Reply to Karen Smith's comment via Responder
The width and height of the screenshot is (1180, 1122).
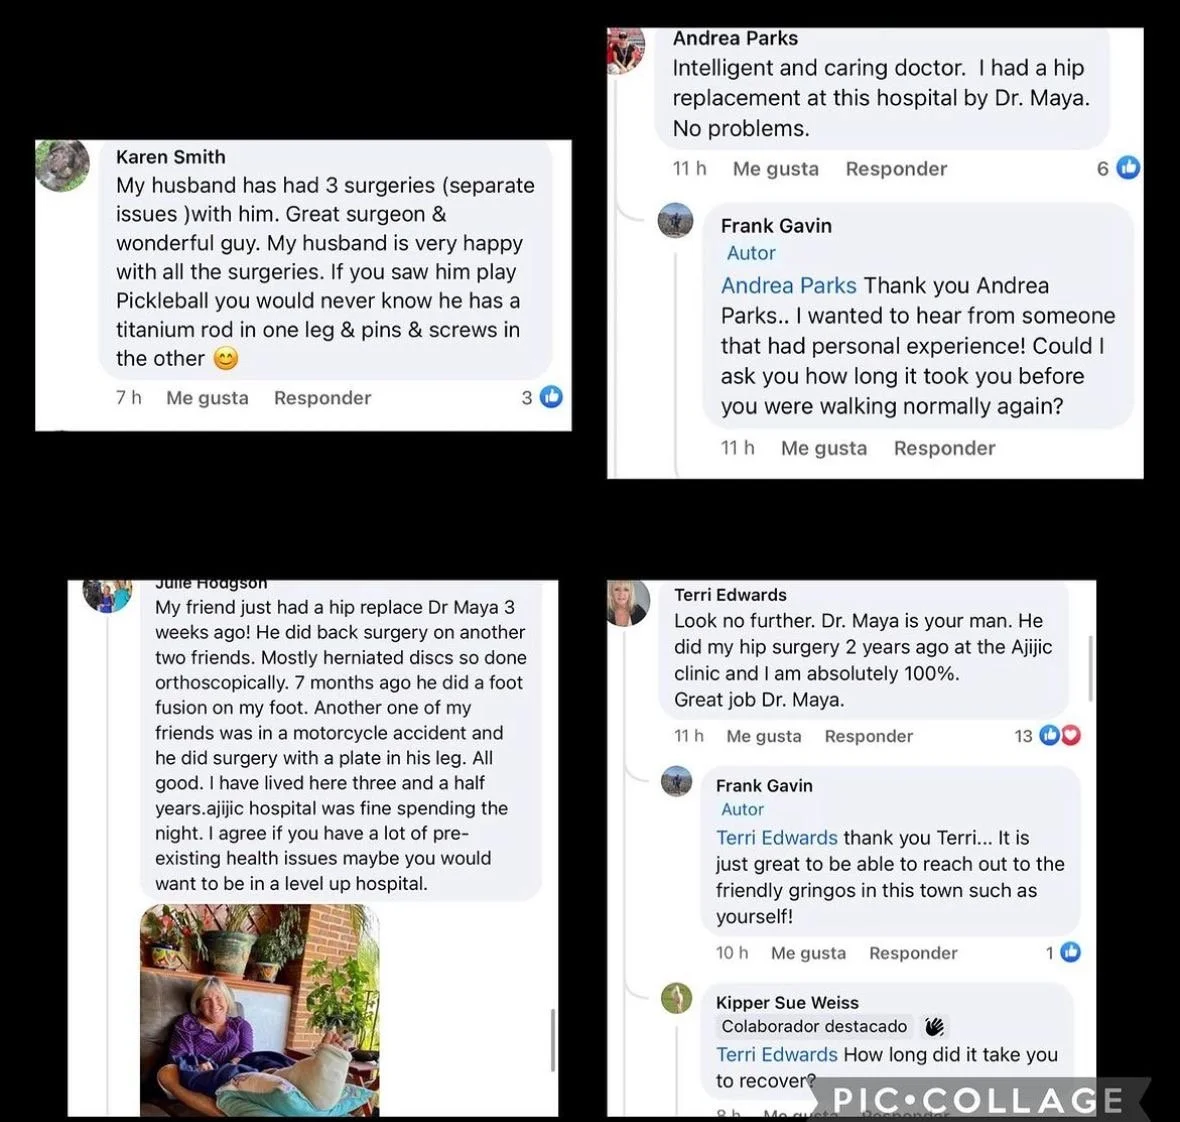tap(322, 398)
